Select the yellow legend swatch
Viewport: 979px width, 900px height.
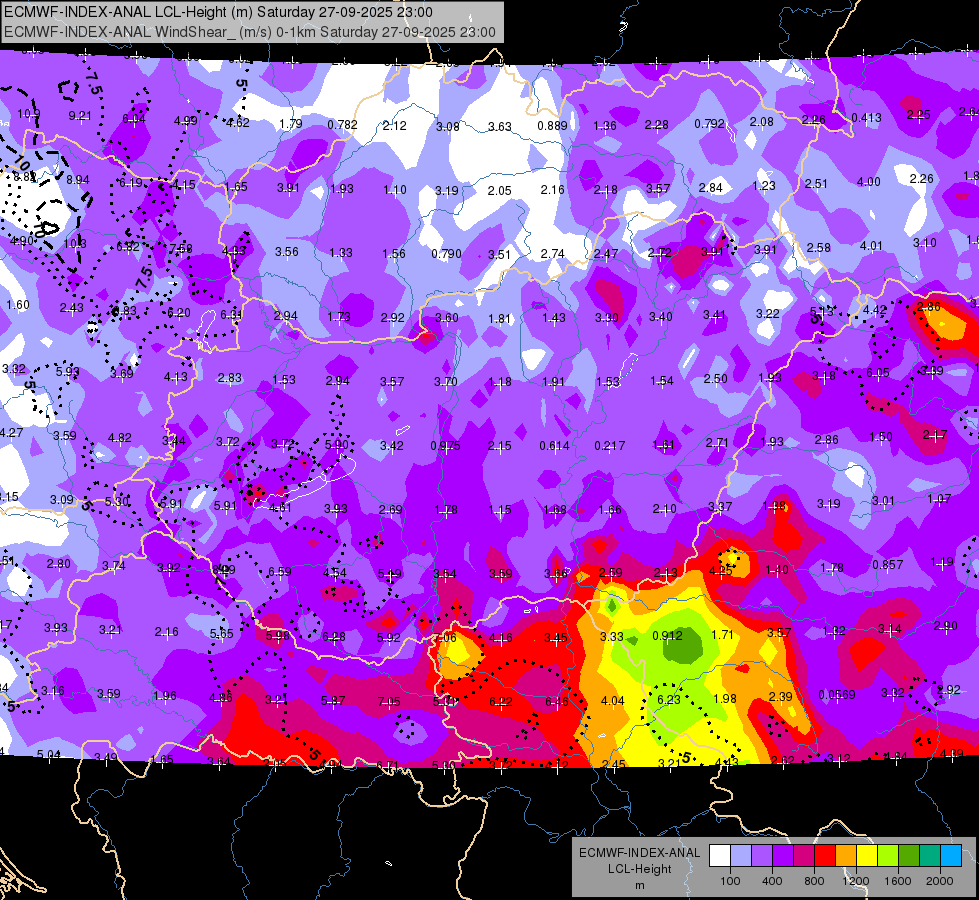[867, 855]
